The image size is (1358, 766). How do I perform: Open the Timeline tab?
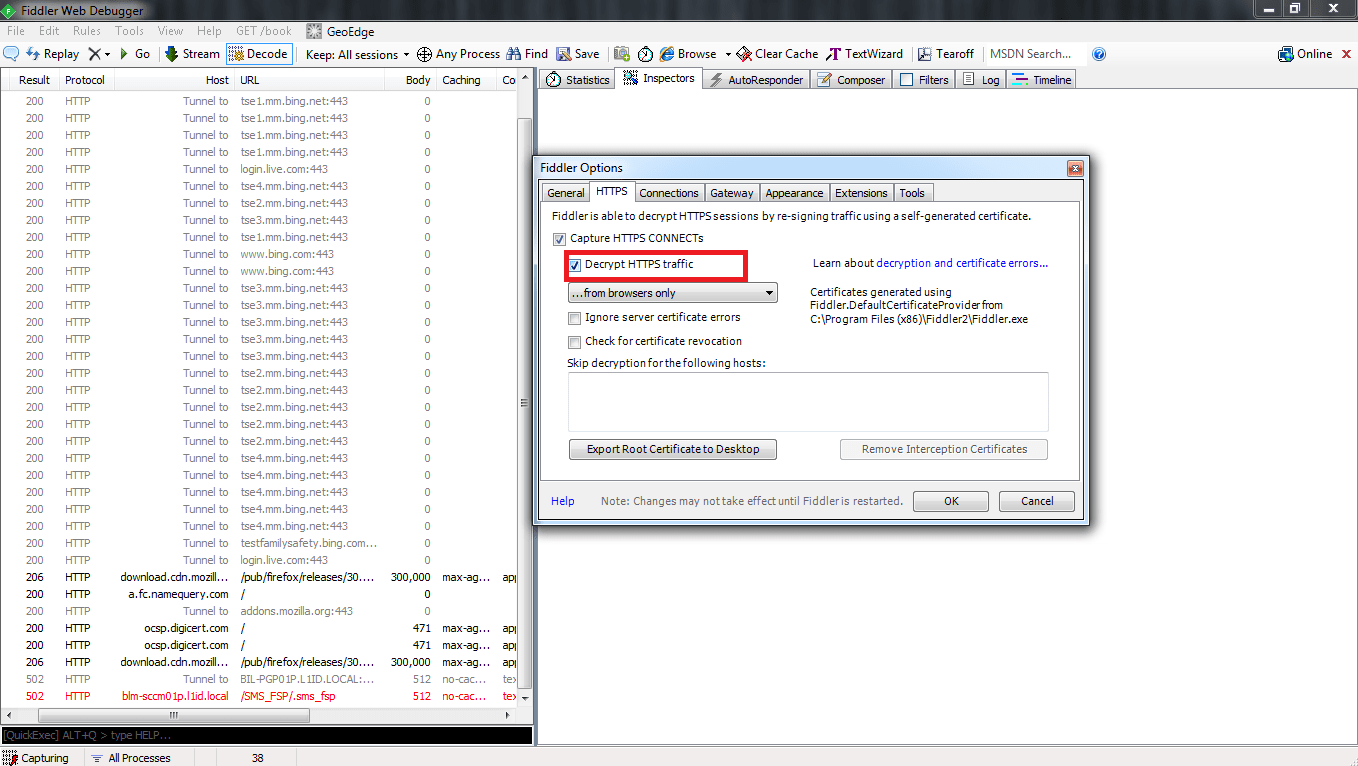click(x=1041, y=80)
